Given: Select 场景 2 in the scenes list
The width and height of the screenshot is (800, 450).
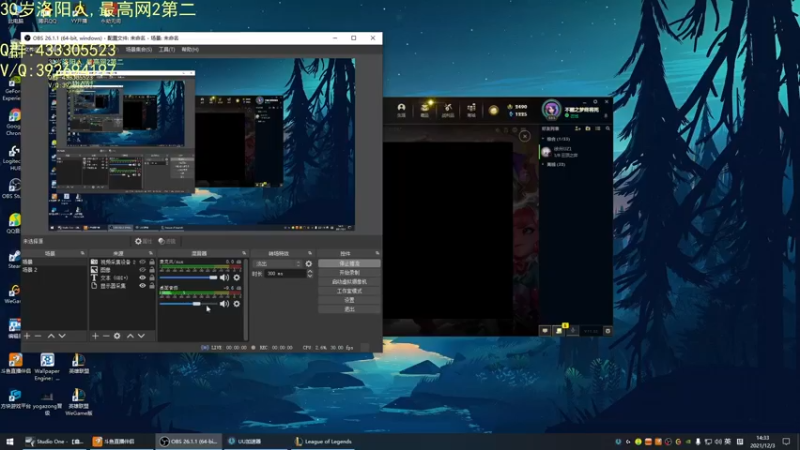Looking at the screenshot, I should [x=54, y=270].
